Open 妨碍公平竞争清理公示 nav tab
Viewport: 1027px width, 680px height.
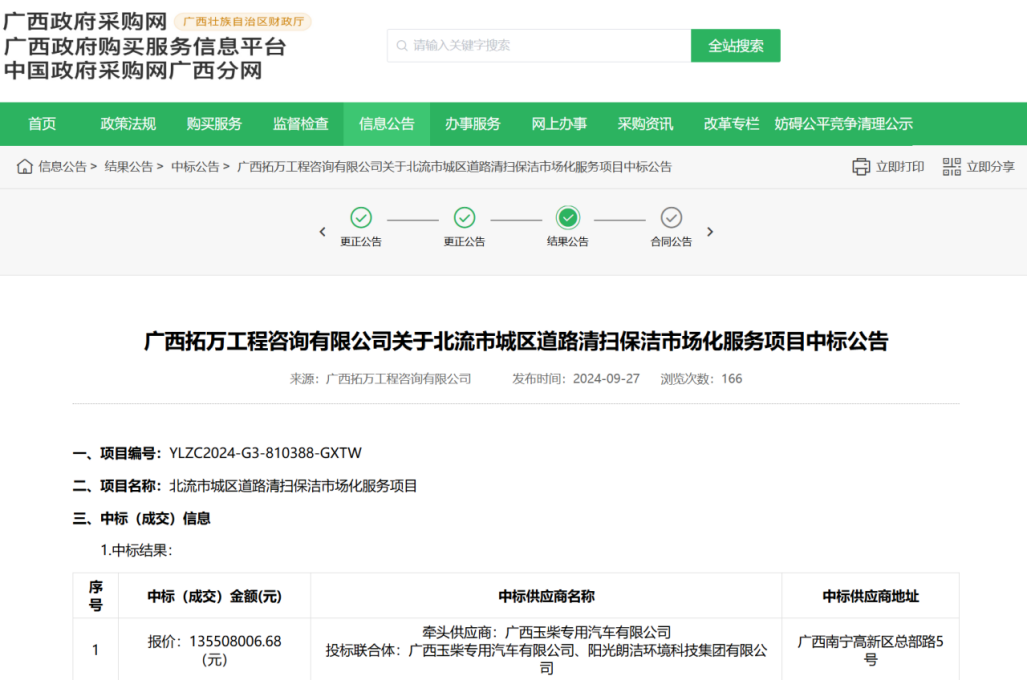coord(844,124)
